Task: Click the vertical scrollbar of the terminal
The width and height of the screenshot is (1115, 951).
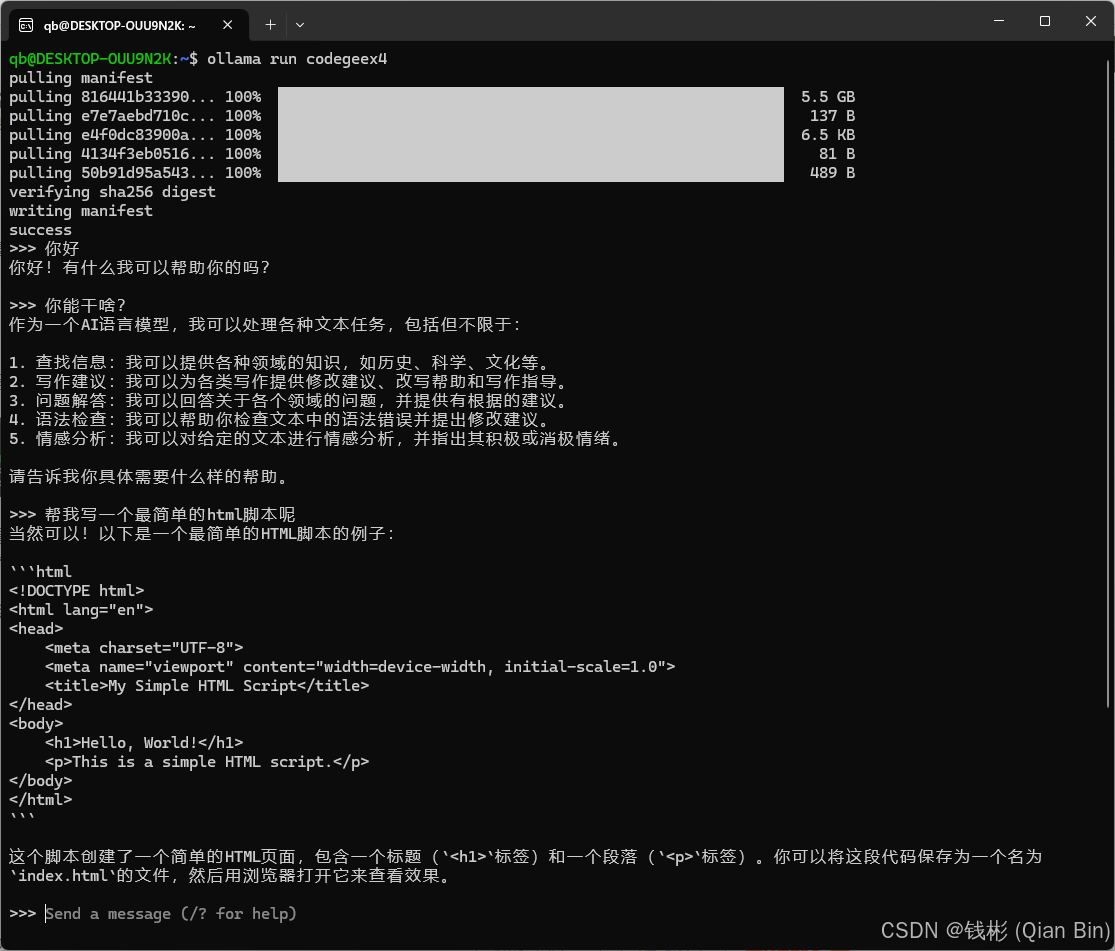Action: [x=1108, y=384]
